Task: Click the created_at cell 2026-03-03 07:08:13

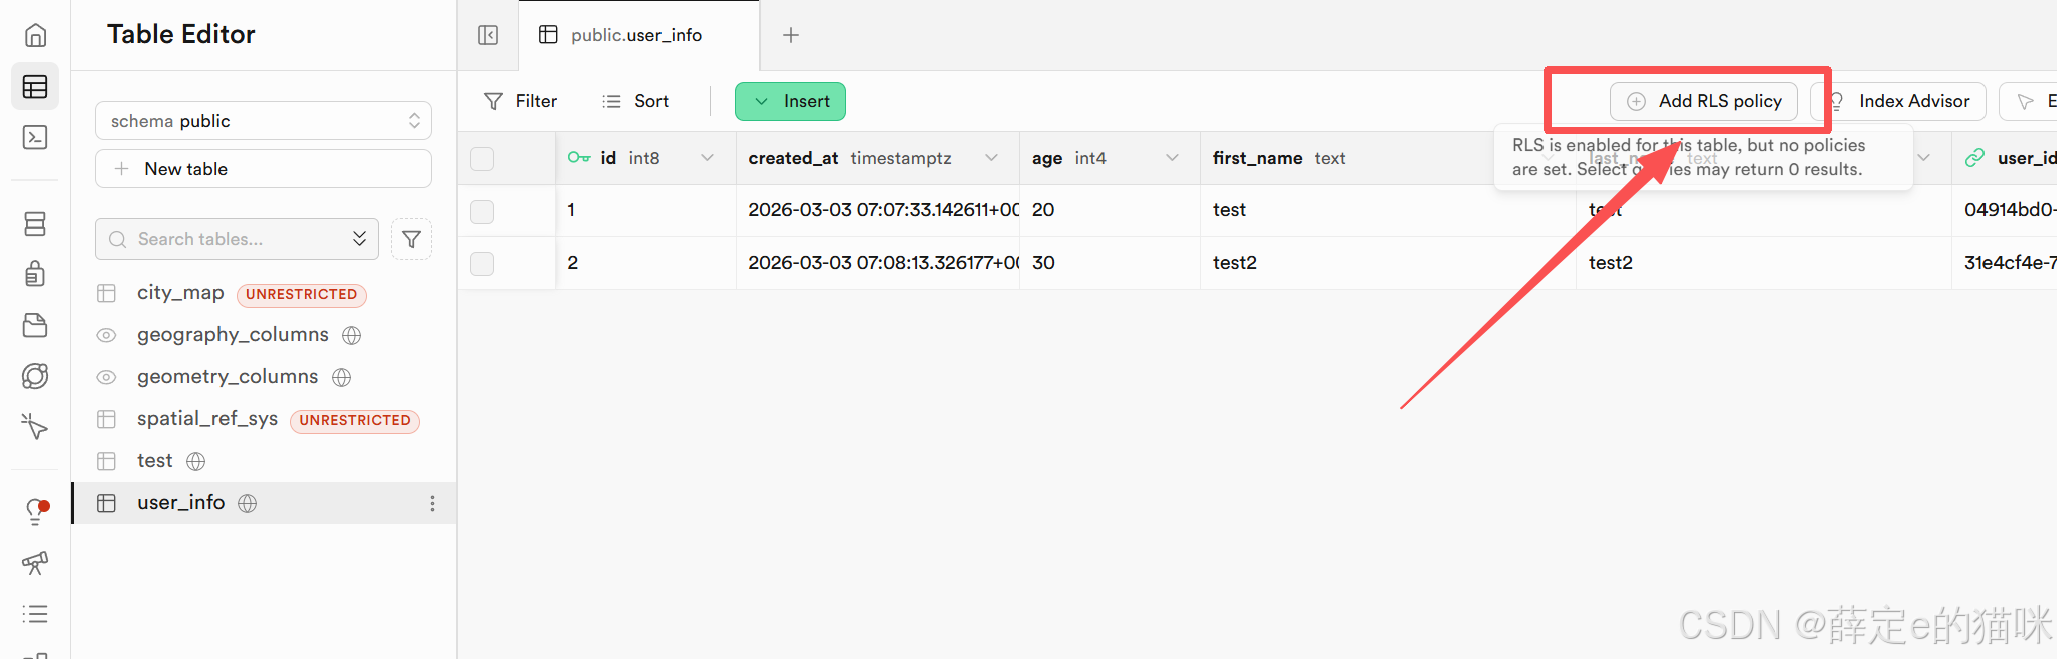Action: (x=878, y=263)
